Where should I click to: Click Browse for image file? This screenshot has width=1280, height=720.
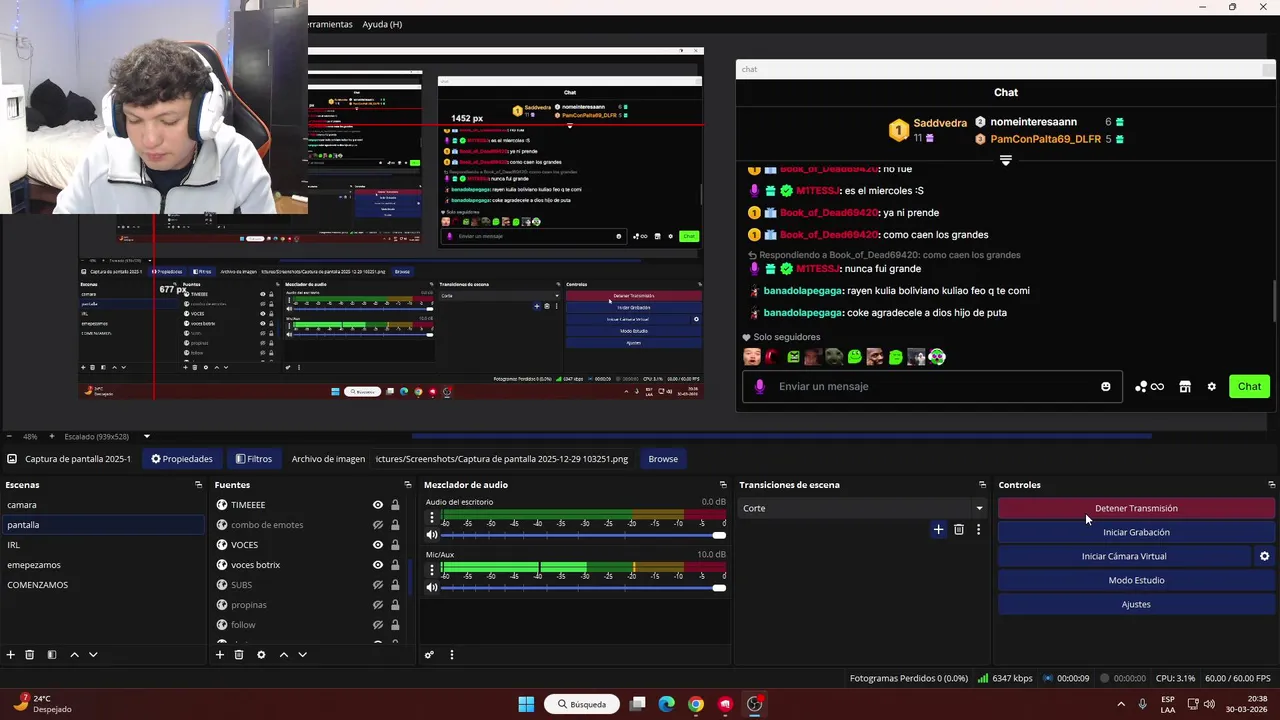click(x=663, y=459)
